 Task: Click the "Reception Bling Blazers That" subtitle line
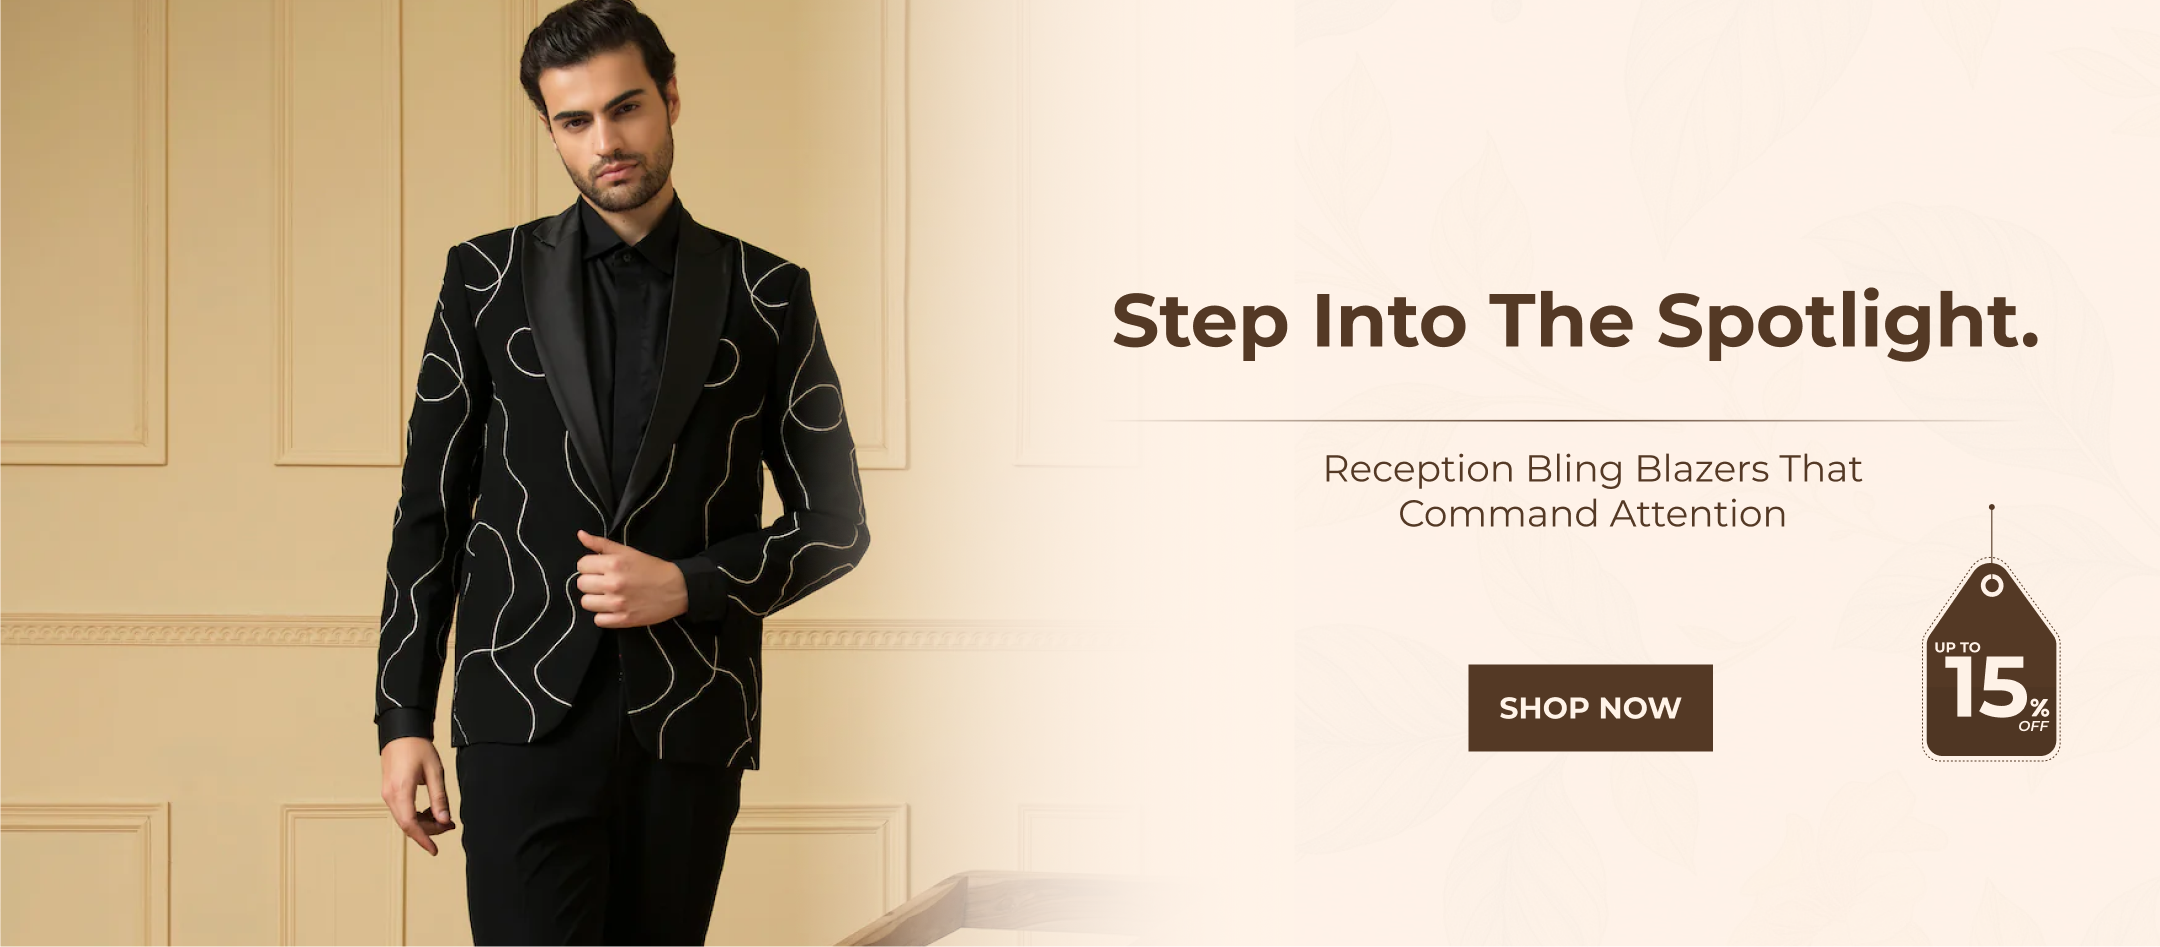point(1592,469)
